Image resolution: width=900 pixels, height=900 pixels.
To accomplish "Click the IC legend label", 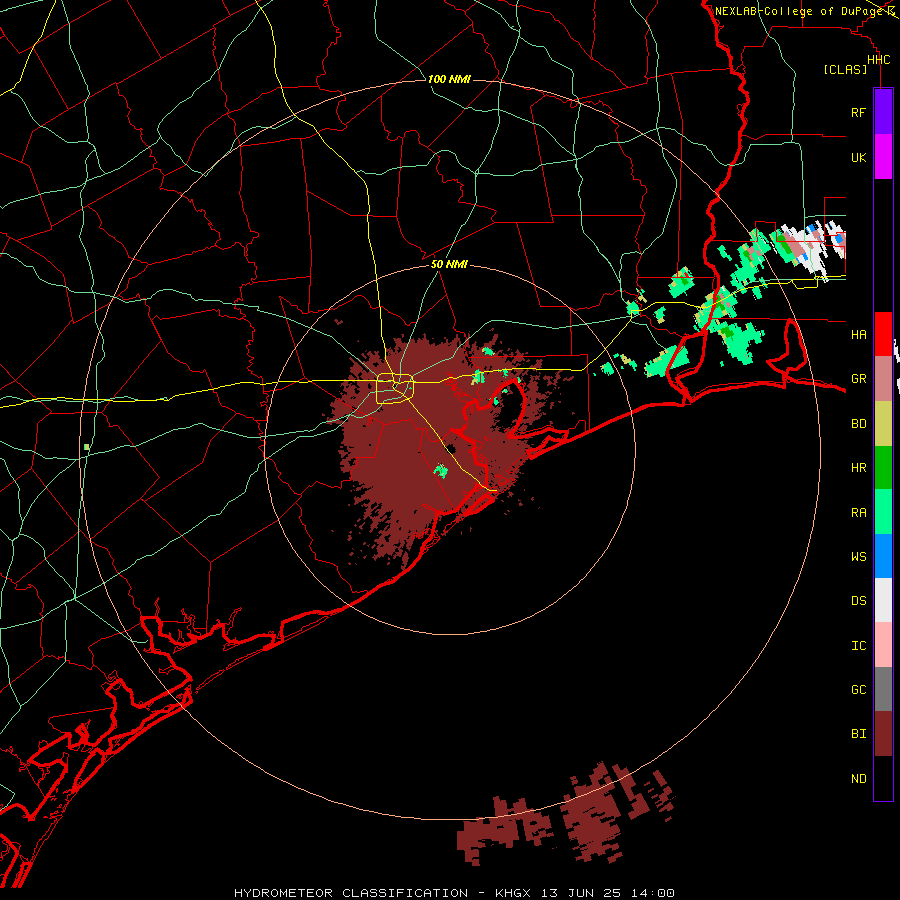I will pyautogui.click(x=858, y=646).
